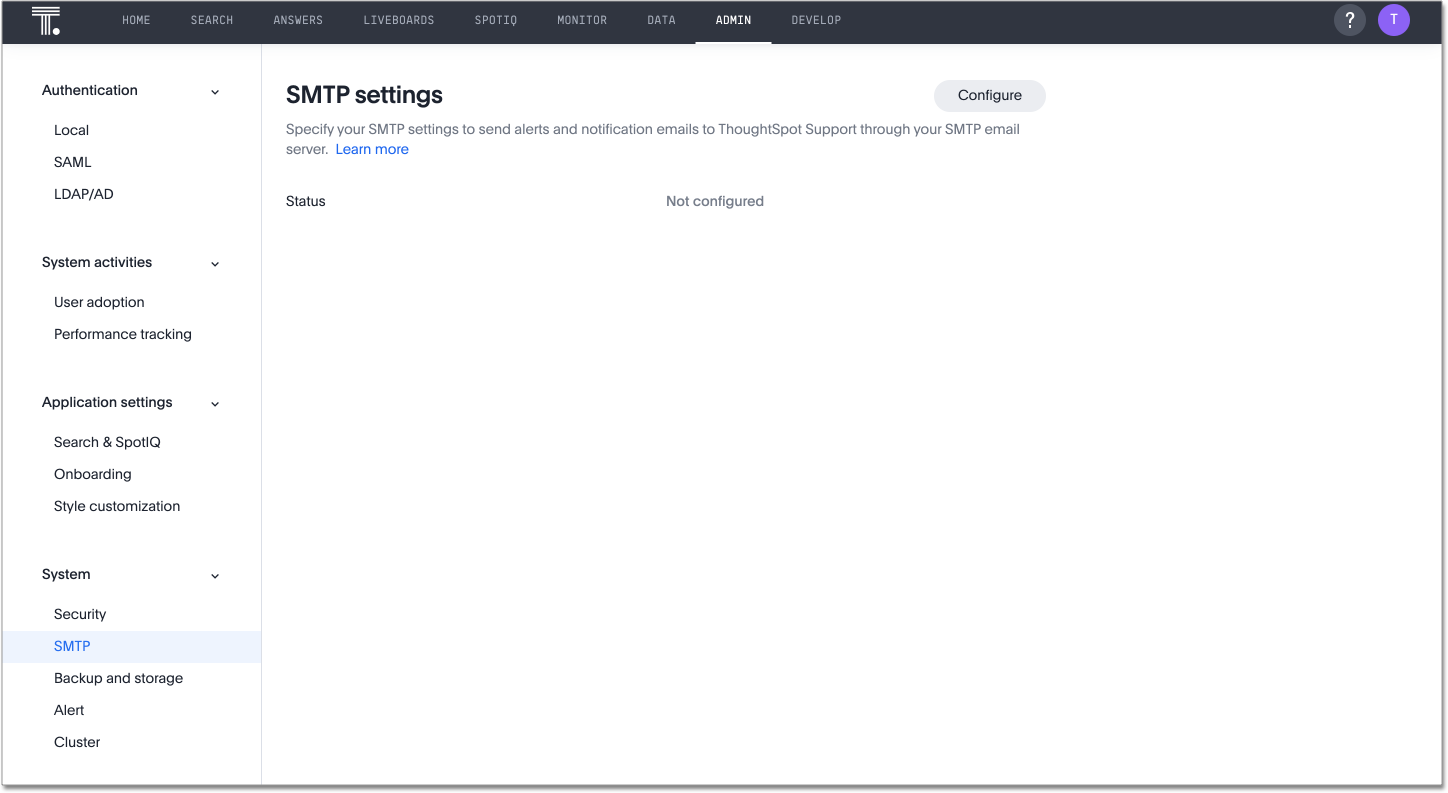The image size is (1448, 793).
Task: Navigate to the MONITOR tab
Action: coord(582,19)
